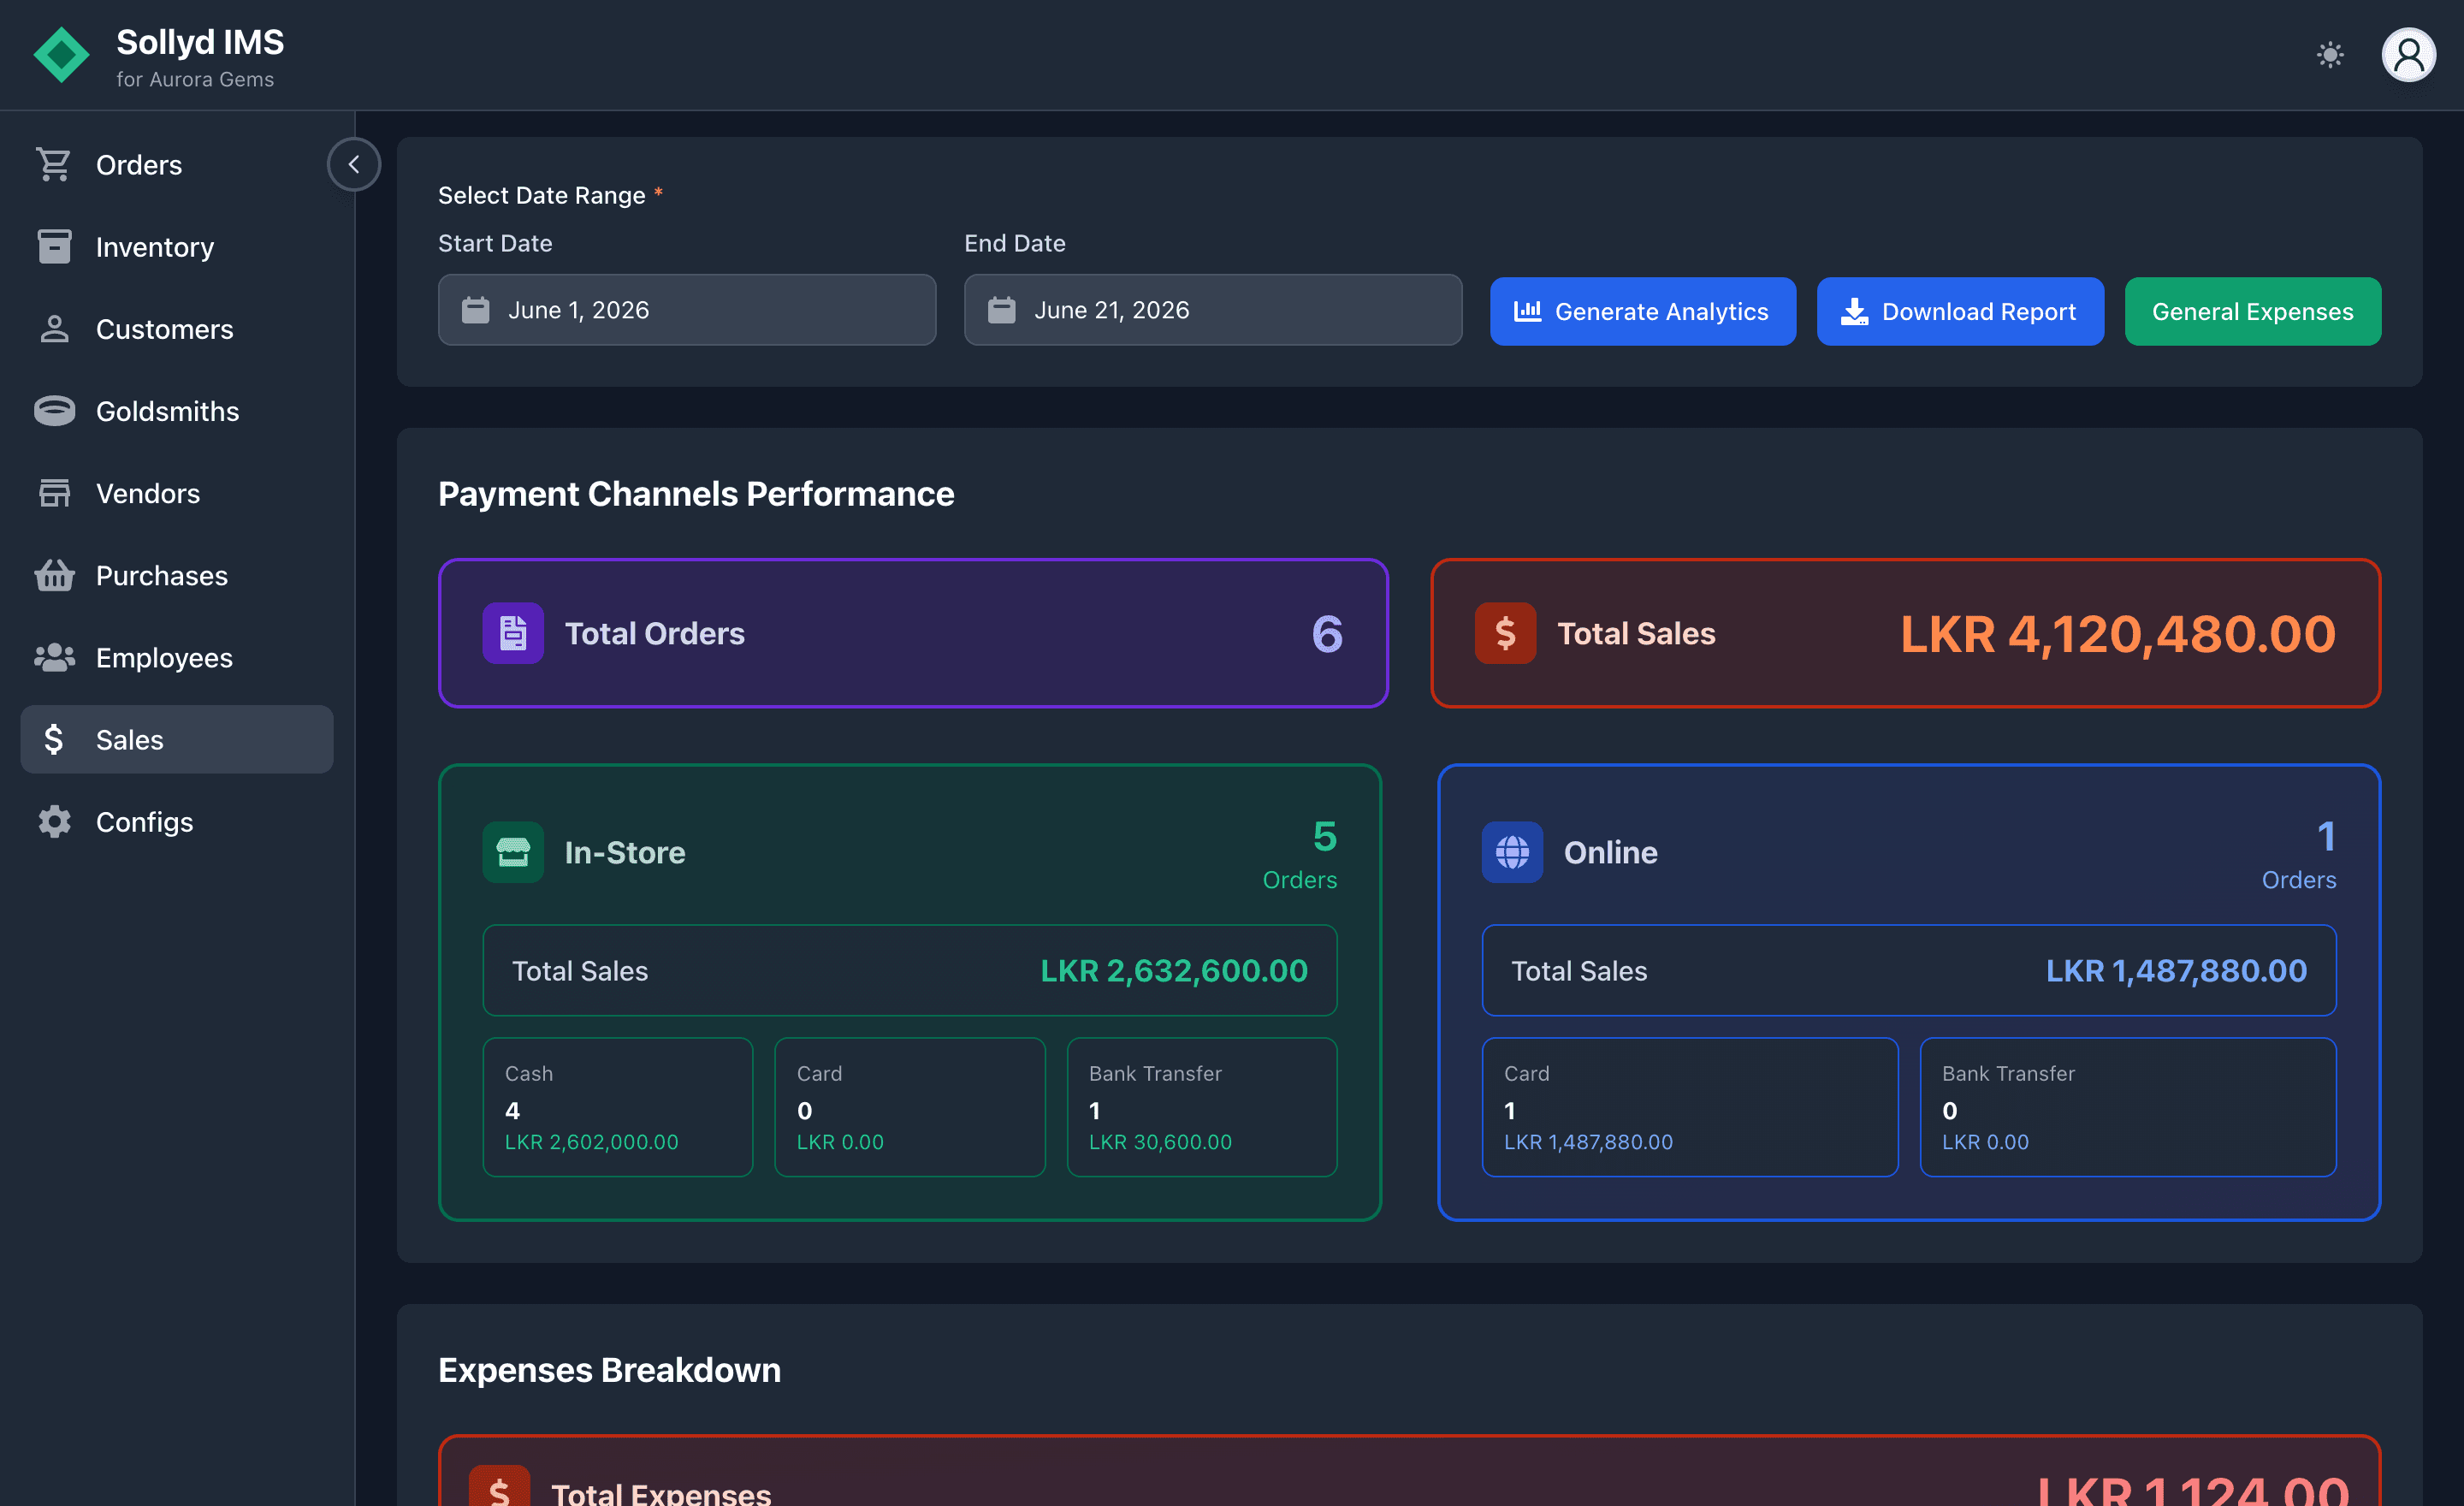Viewport: 2464px width, 1506px height.
Task: Select the Purchases label in the sidebar
Action: click(162, 575)
